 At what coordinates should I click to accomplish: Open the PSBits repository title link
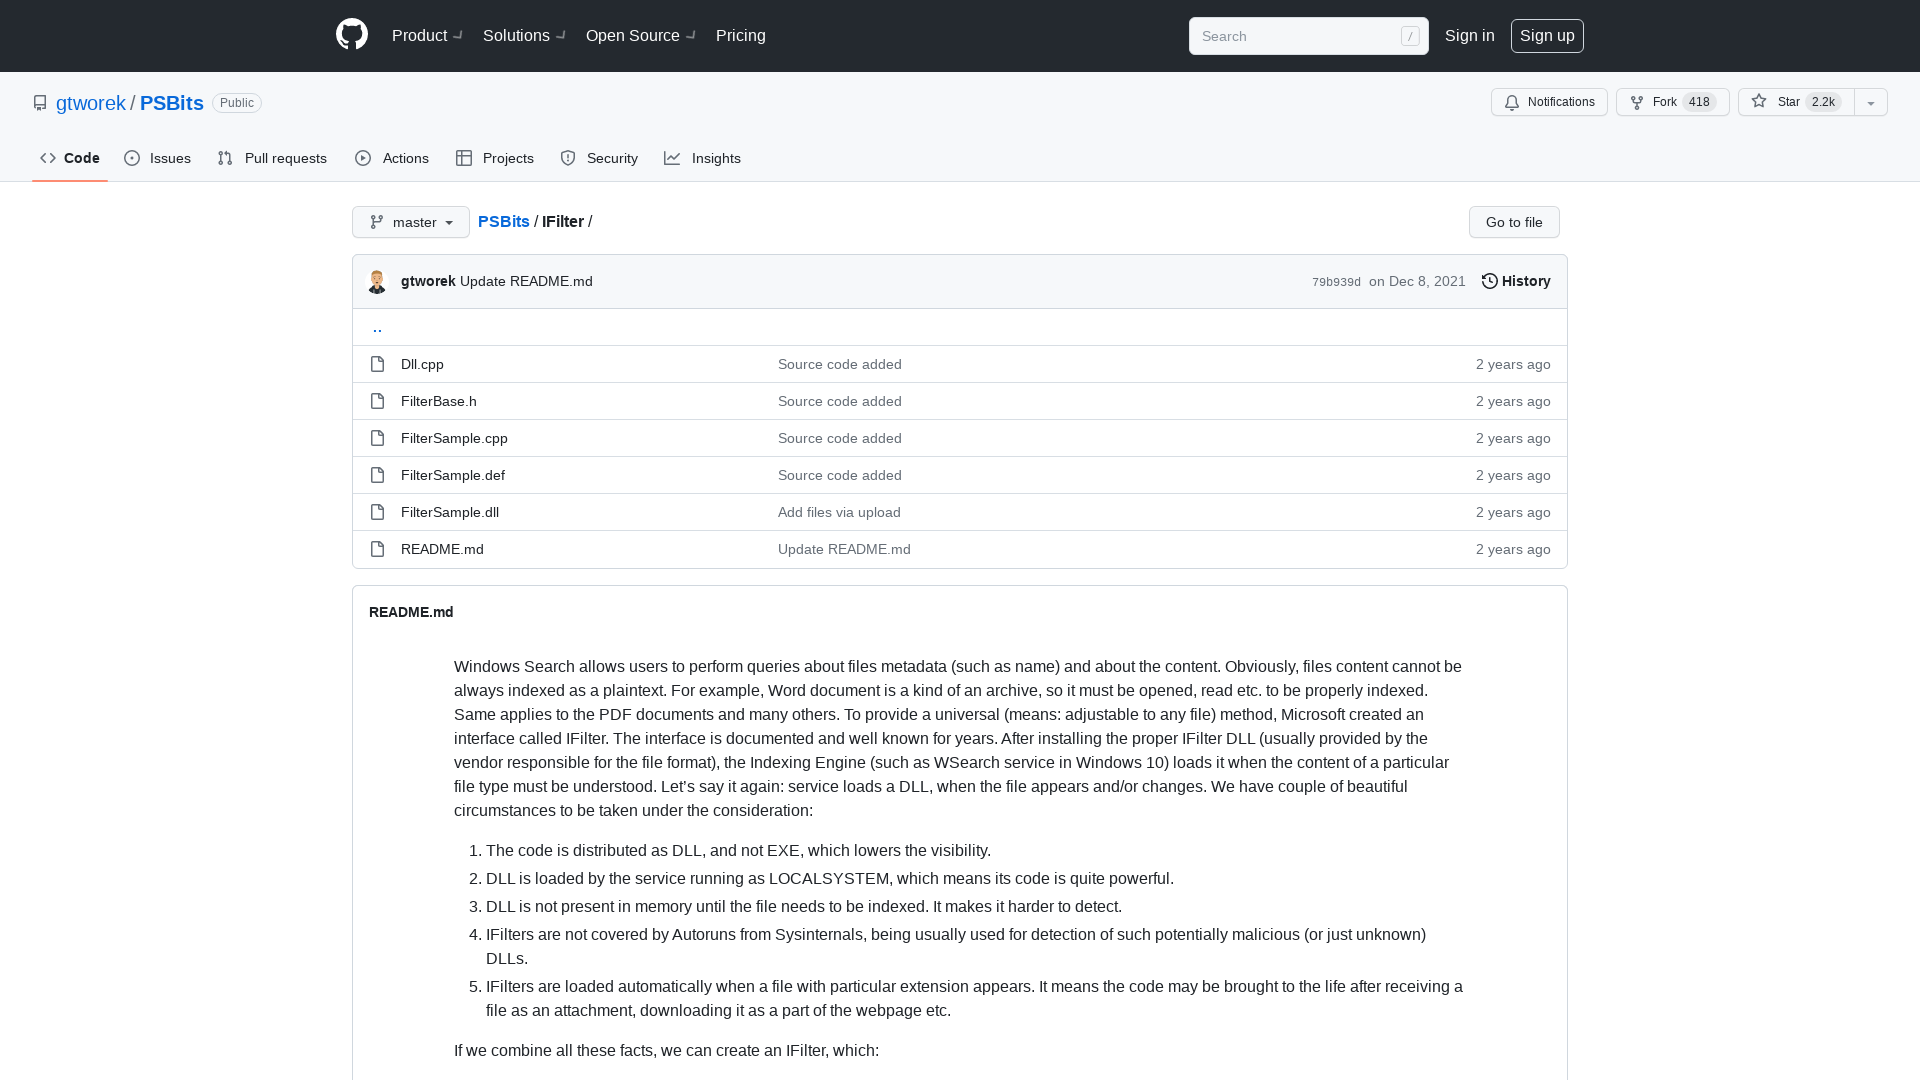click(x=172, y=103)
